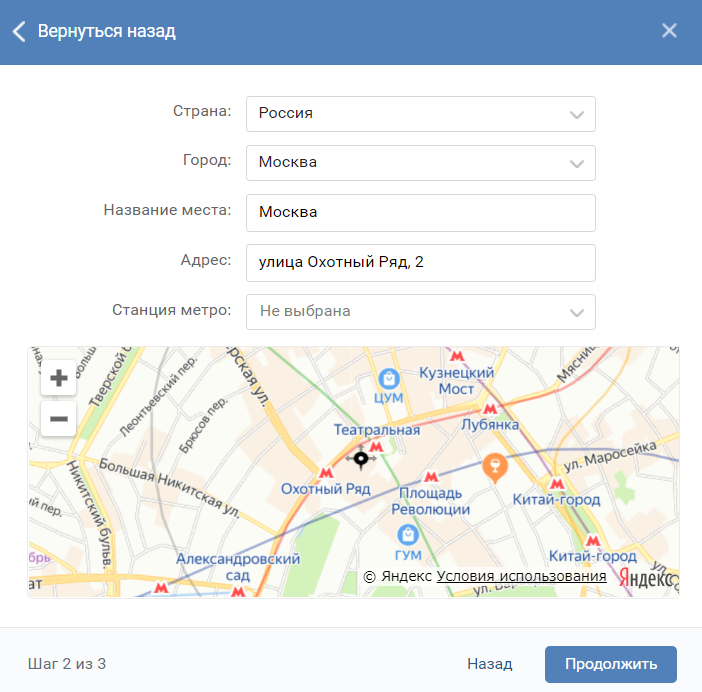
Task: Click the 'Леонтьевский пер.' street label
Action: point(158,396)
